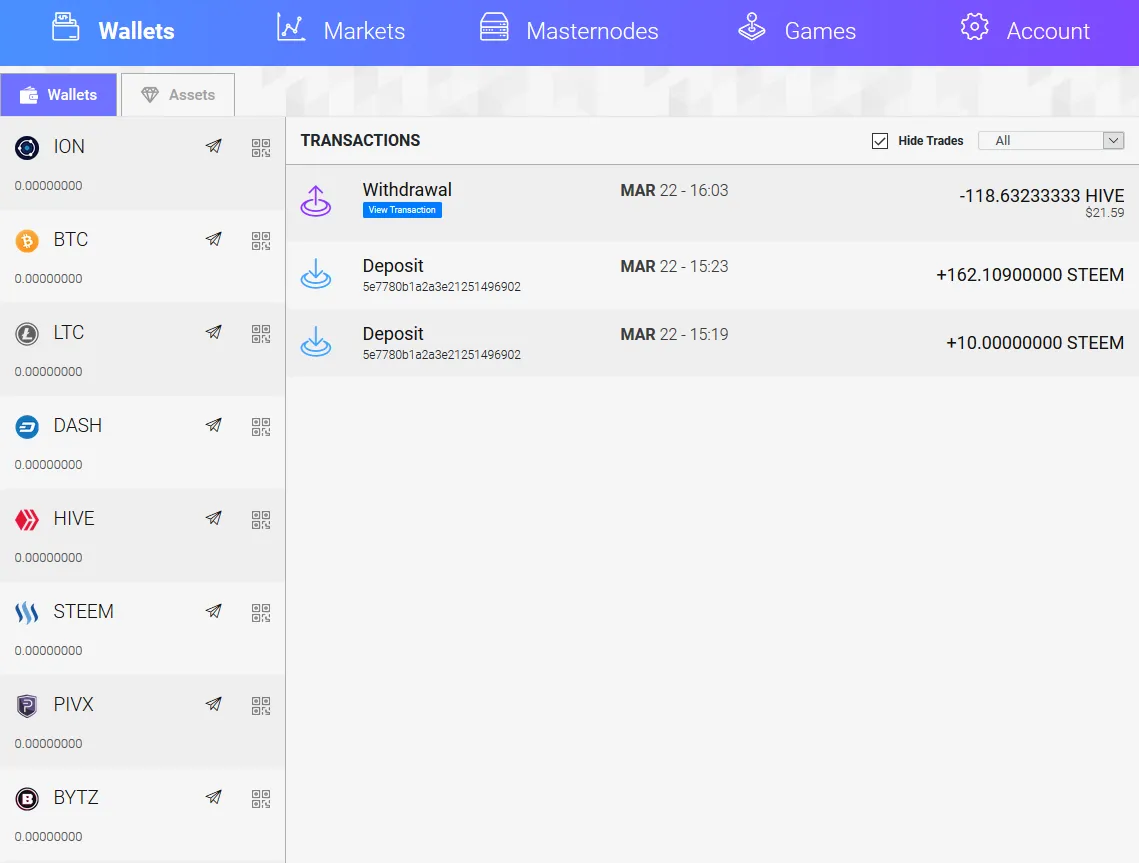Image resolution: width=1139 pixels, height=863 pixels.
Task: Click the MAR 22 - 15:23 timestamp
Action: [x=674, y=267]
